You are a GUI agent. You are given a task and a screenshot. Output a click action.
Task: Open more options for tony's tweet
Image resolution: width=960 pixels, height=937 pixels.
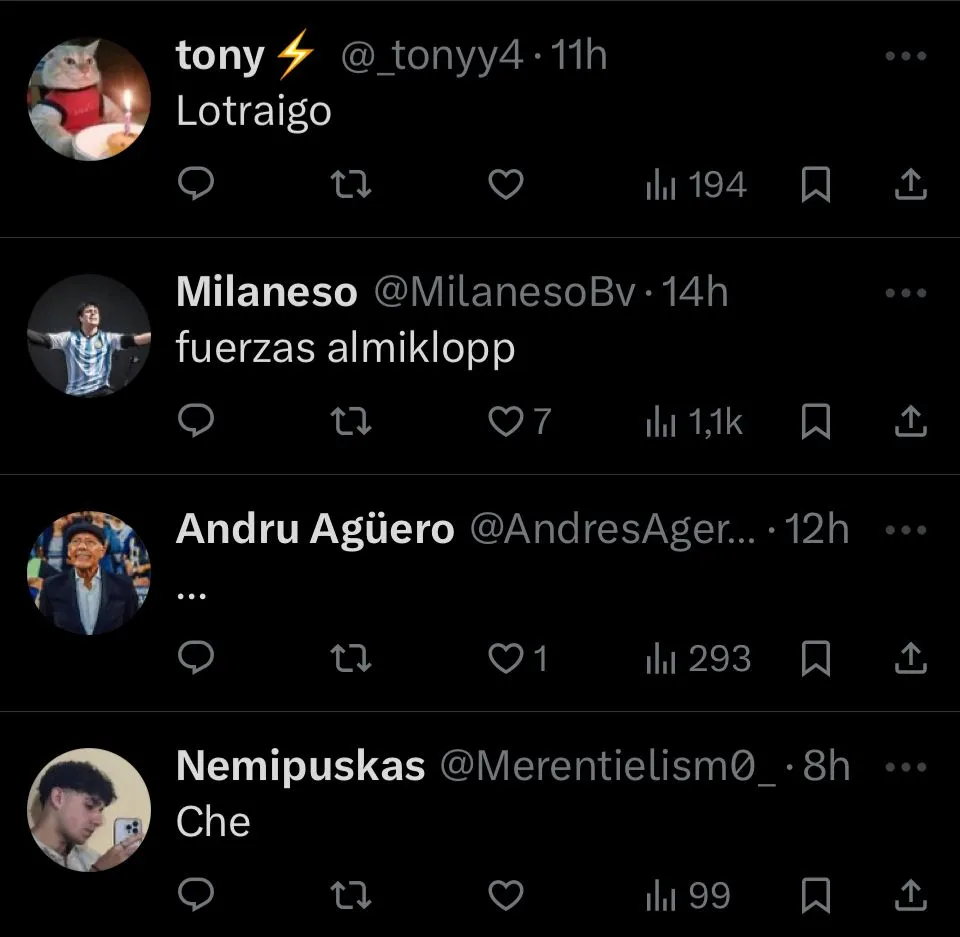point(906,56)
